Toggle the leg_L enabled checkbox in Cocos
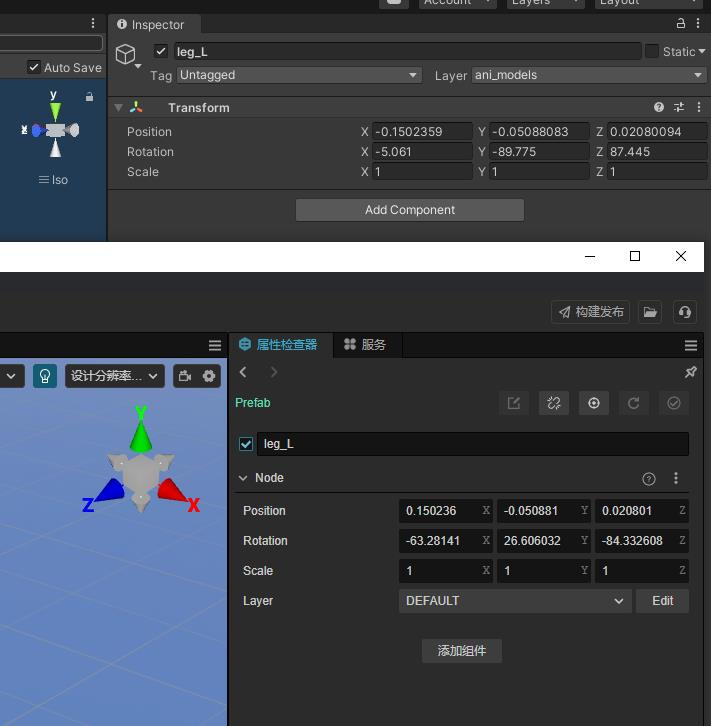Image resolution: width=711 pixels, height=726 pixels. (x=246, y=444)
